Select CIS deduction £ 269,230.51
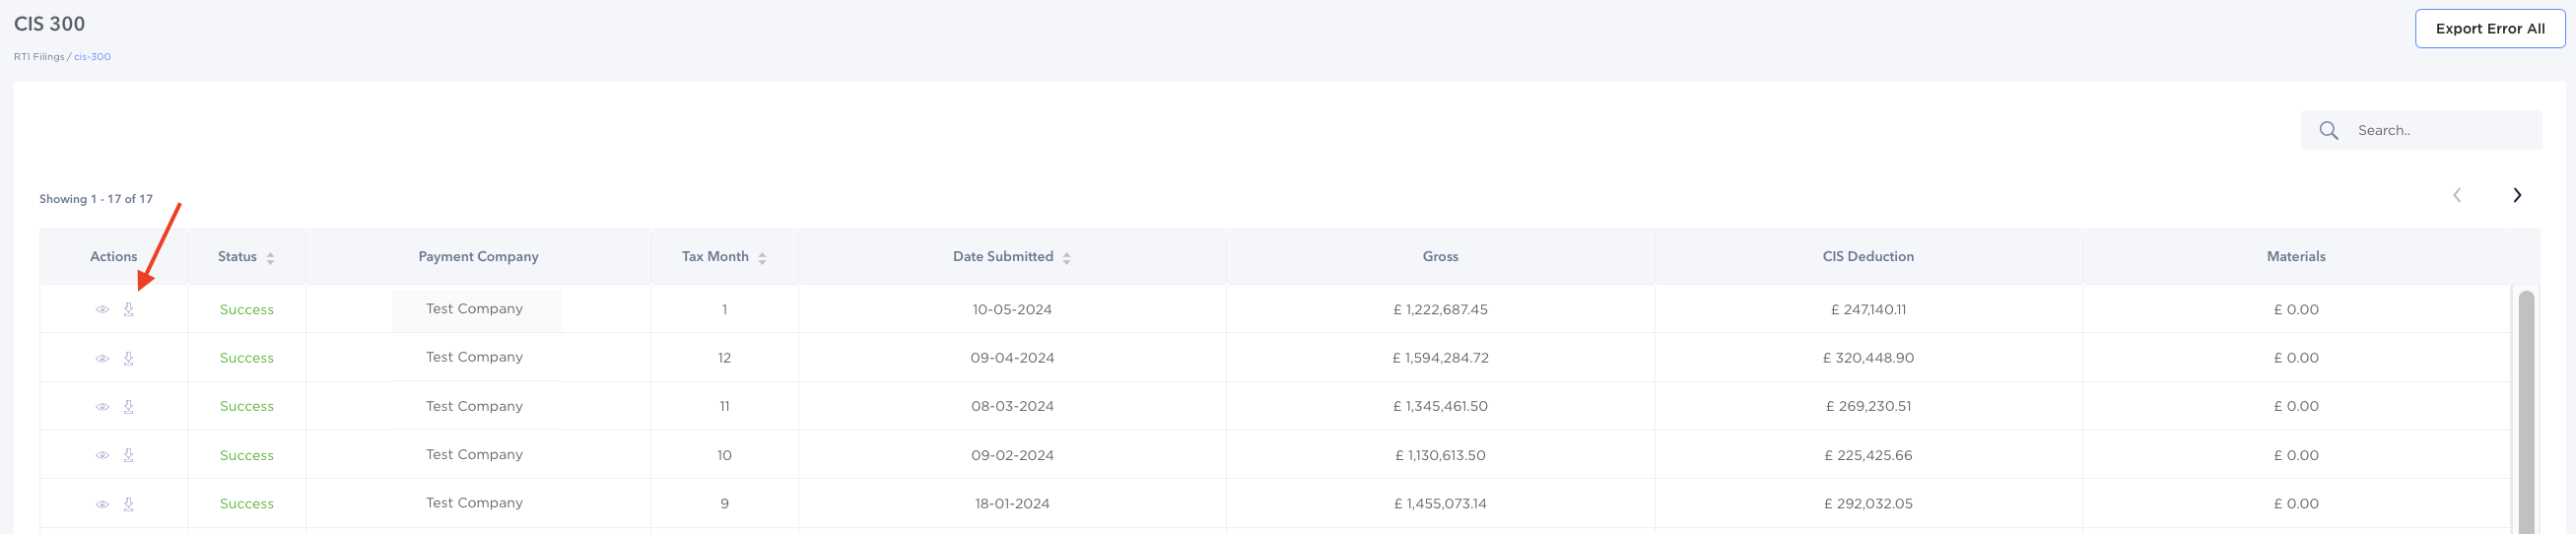This screenshot has width=2576, height=534. pyautogui.click(x=1868, y=406)
